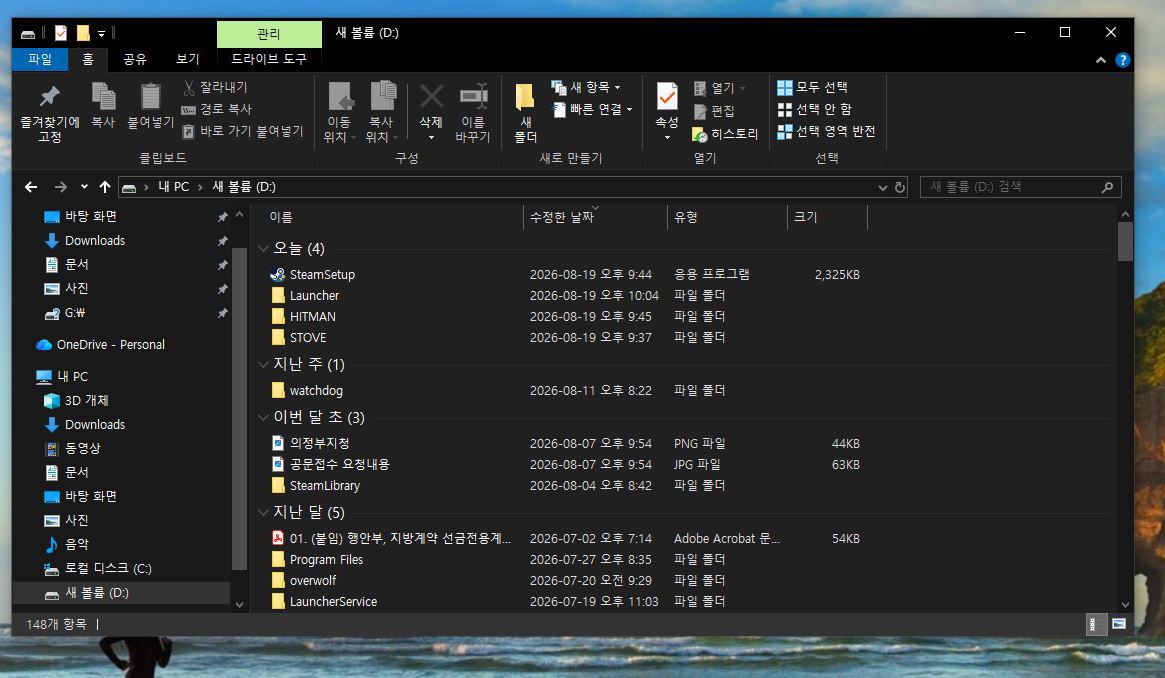Select OneDrive - Personal in navigation pane
1165x678 pixels.
click(x=111, y=345)
